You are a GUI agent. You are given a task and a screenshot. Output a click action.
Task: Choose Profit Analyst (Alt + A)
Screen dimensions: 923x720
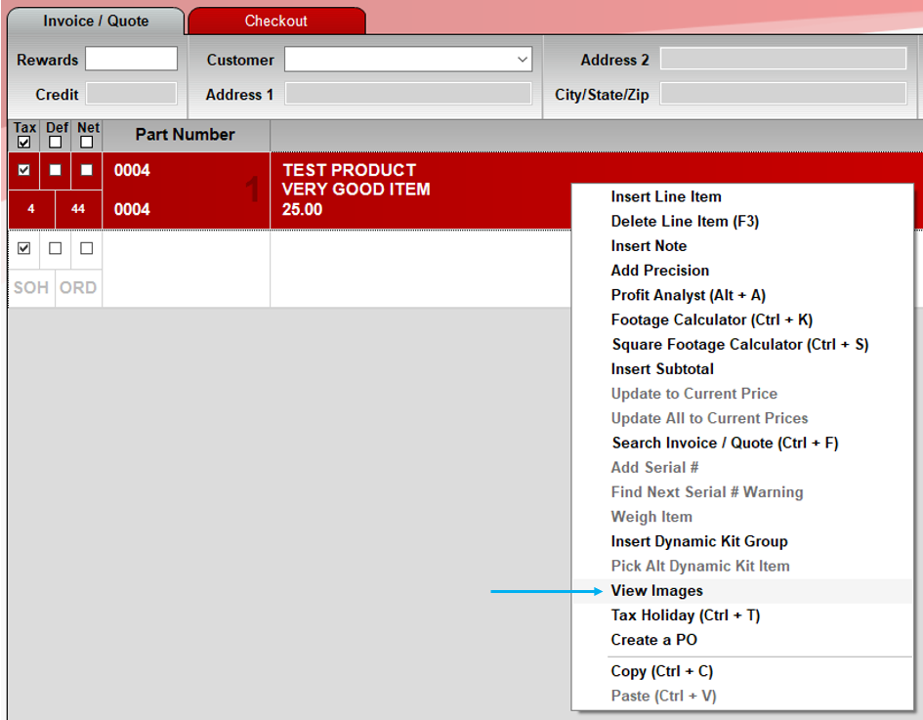coord(688,295)
